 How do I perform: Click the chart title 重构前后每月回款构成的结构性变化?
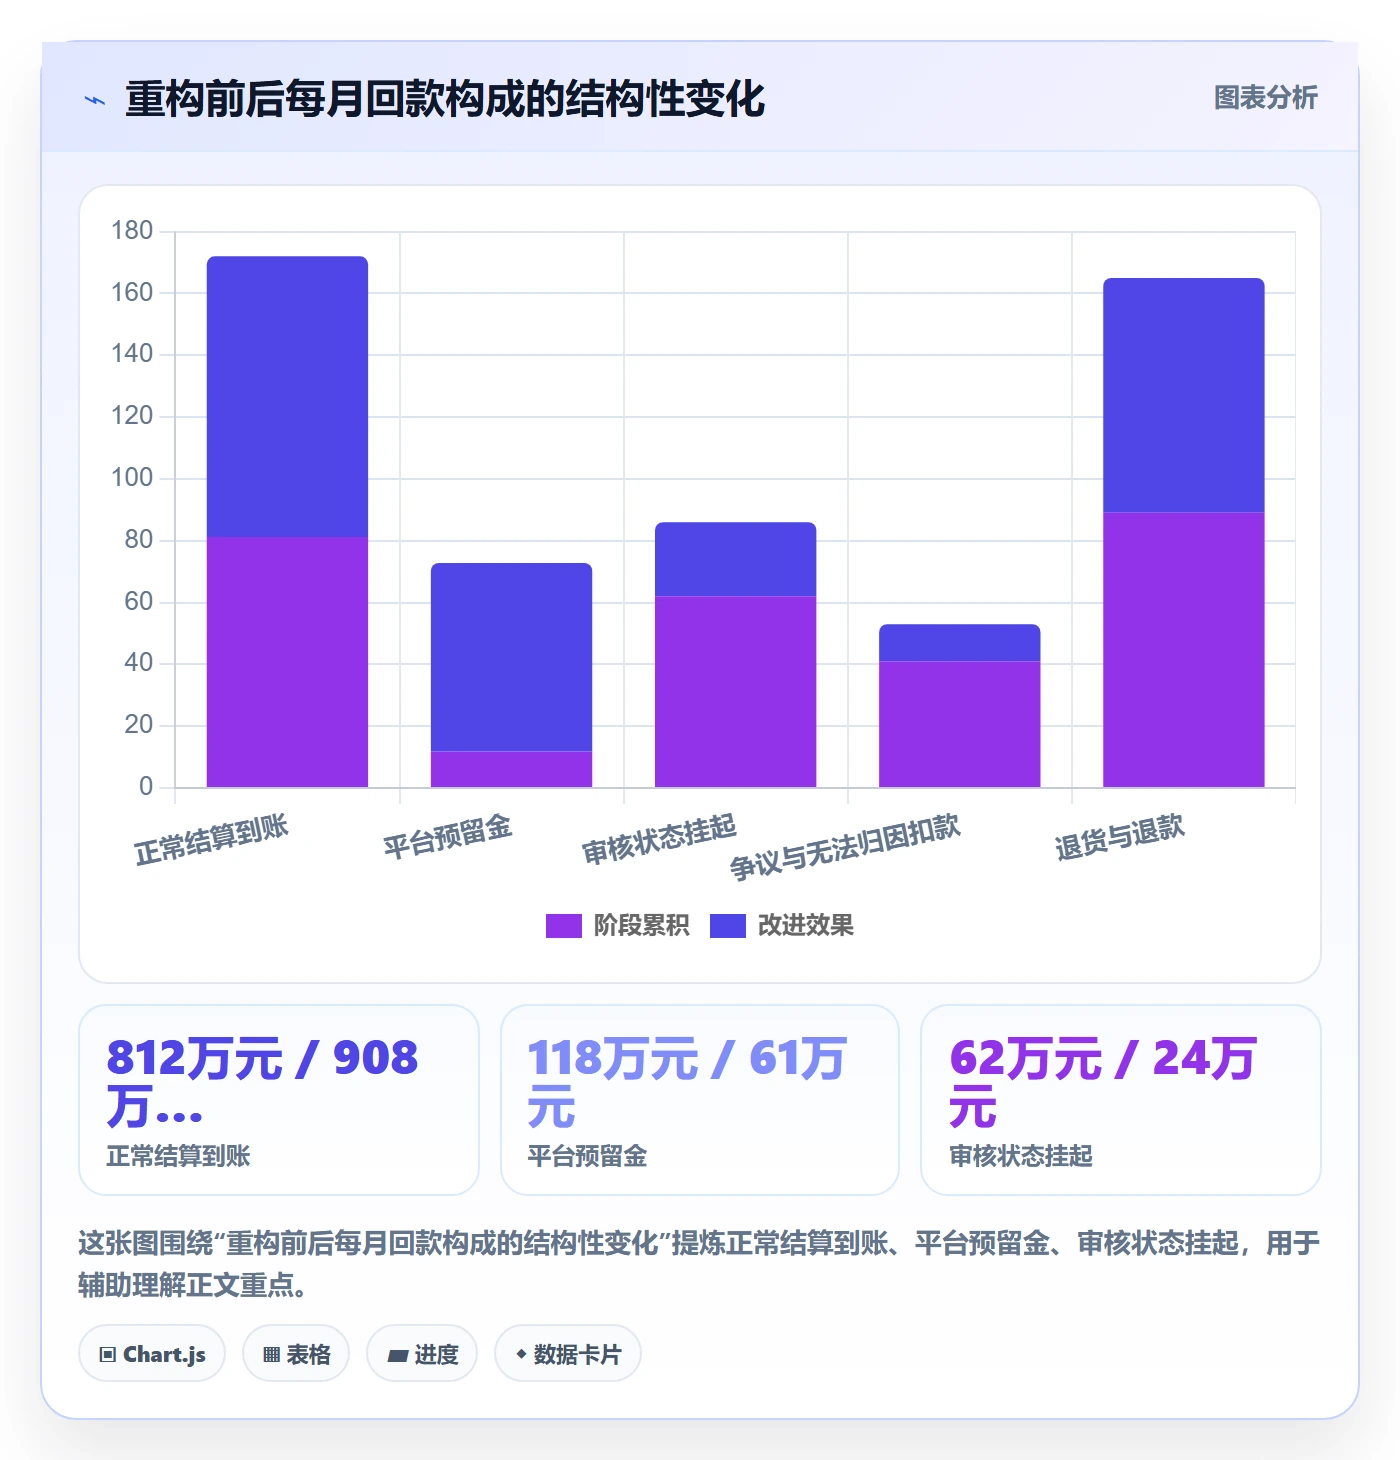click(445, 99)
